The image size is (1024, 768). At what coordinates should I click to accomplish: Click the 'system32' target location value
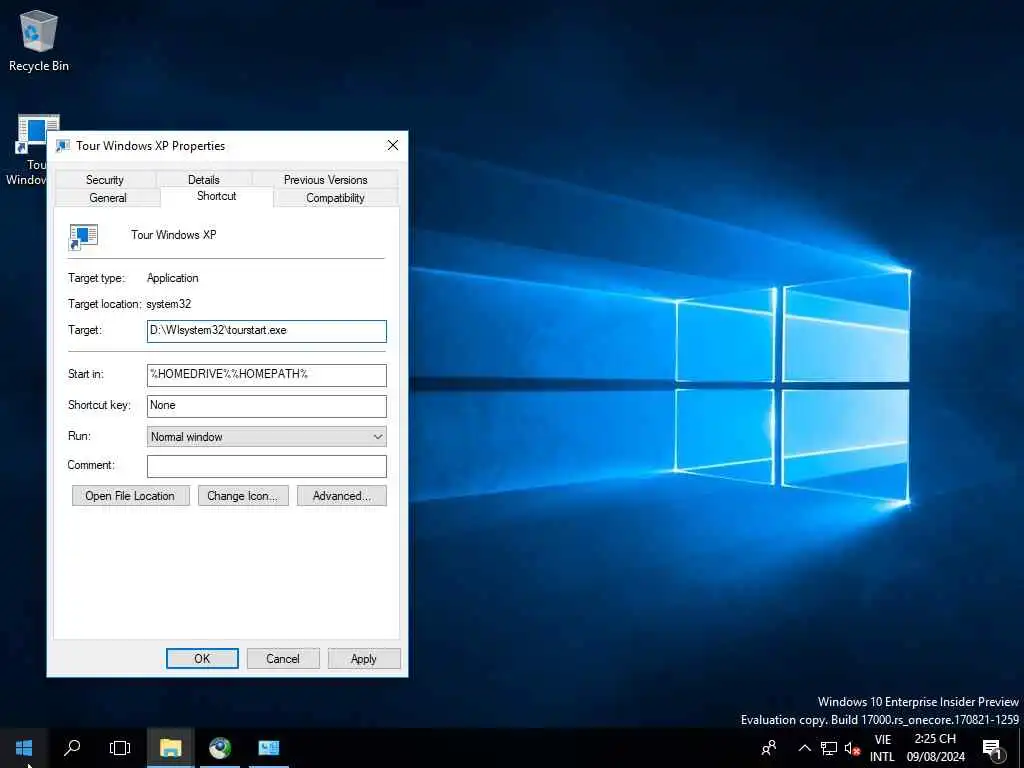[168, 304]
